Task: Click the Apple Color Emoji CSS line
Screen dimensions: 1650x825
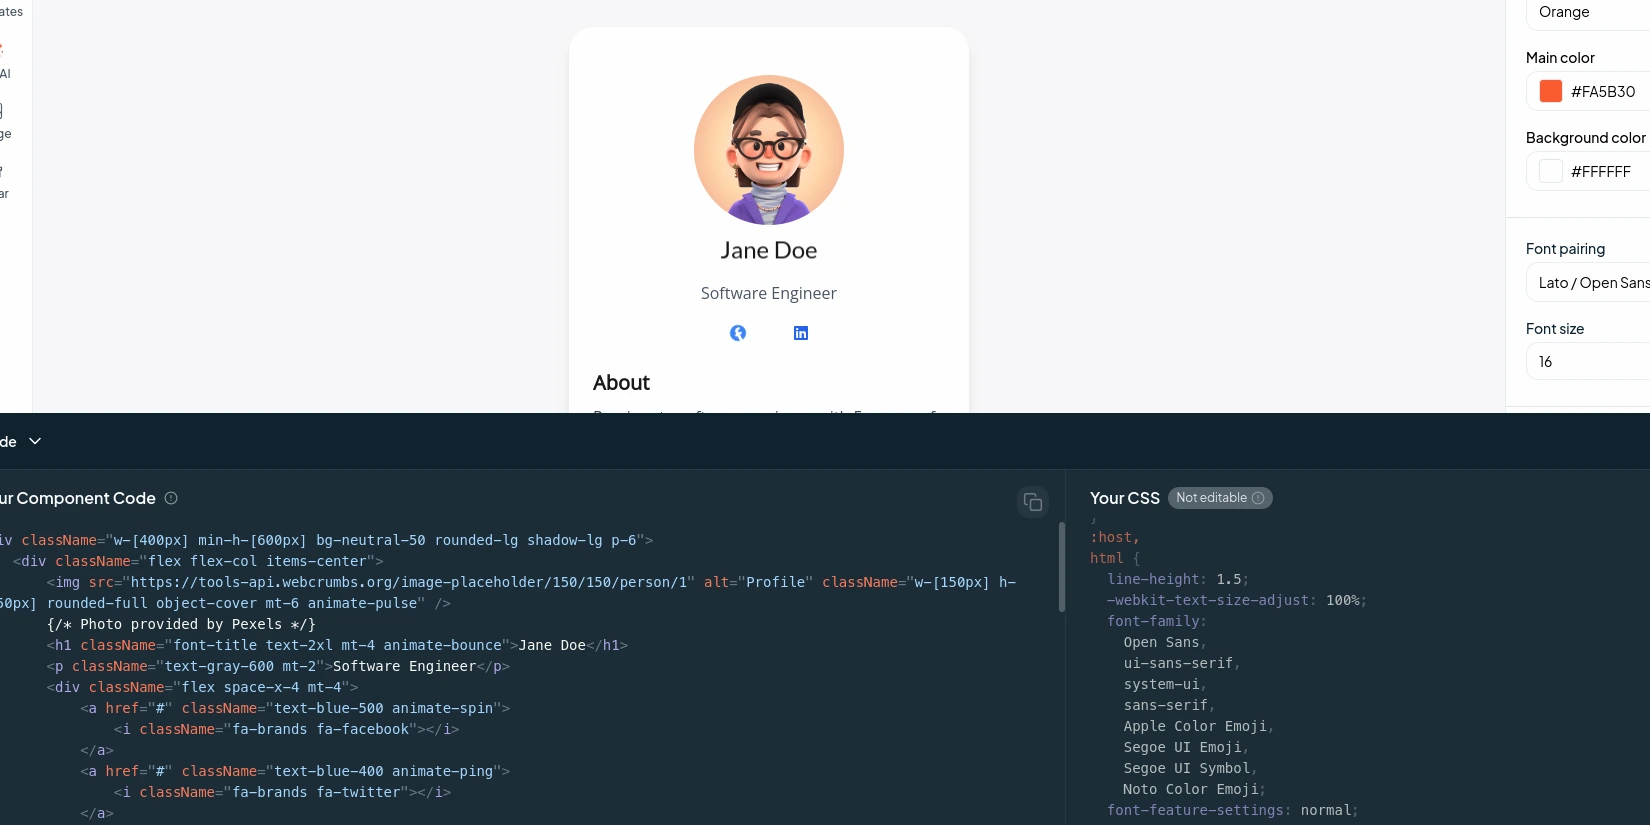Action: coord(1199,726)
